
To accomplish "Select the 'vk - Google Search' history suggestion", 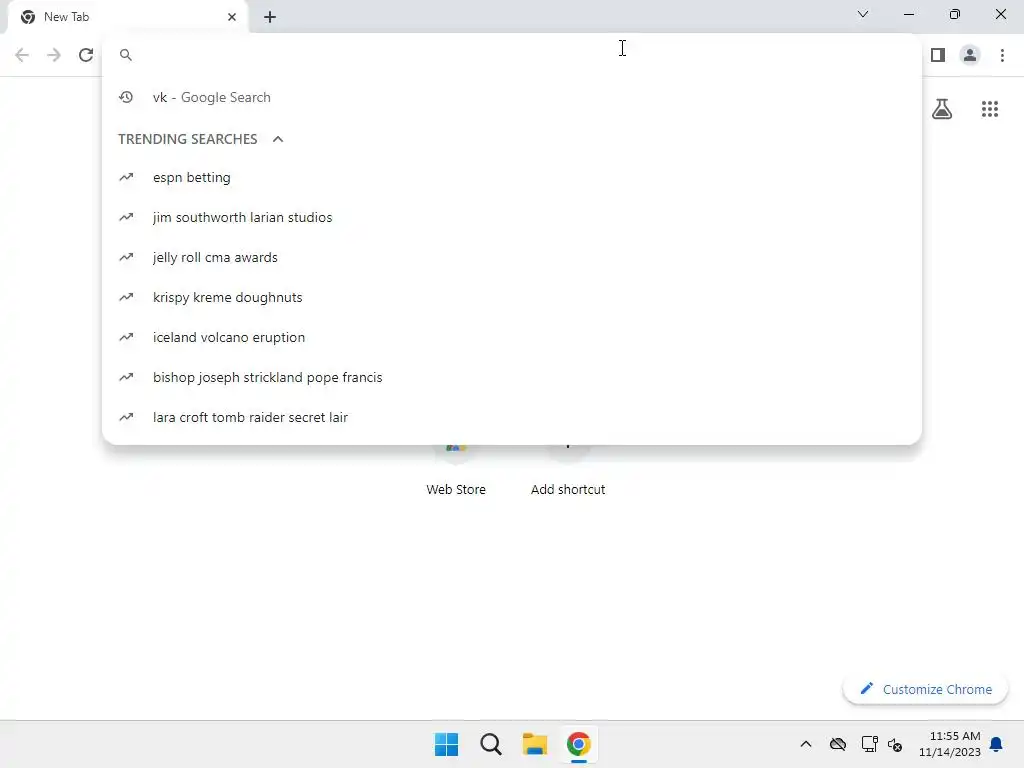I will point(511,97).
